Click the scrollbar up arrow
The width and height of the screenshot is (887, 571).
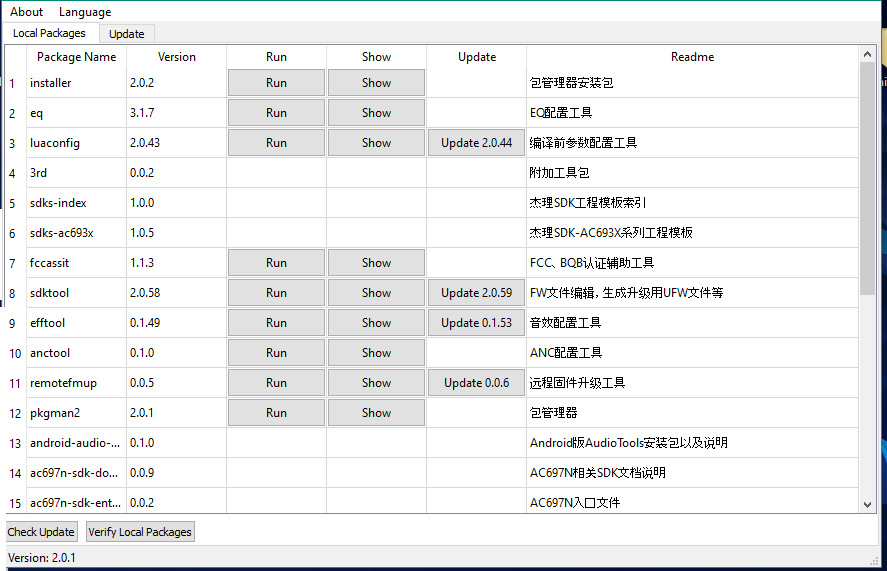pyautogui.click(x=867, y=54)
